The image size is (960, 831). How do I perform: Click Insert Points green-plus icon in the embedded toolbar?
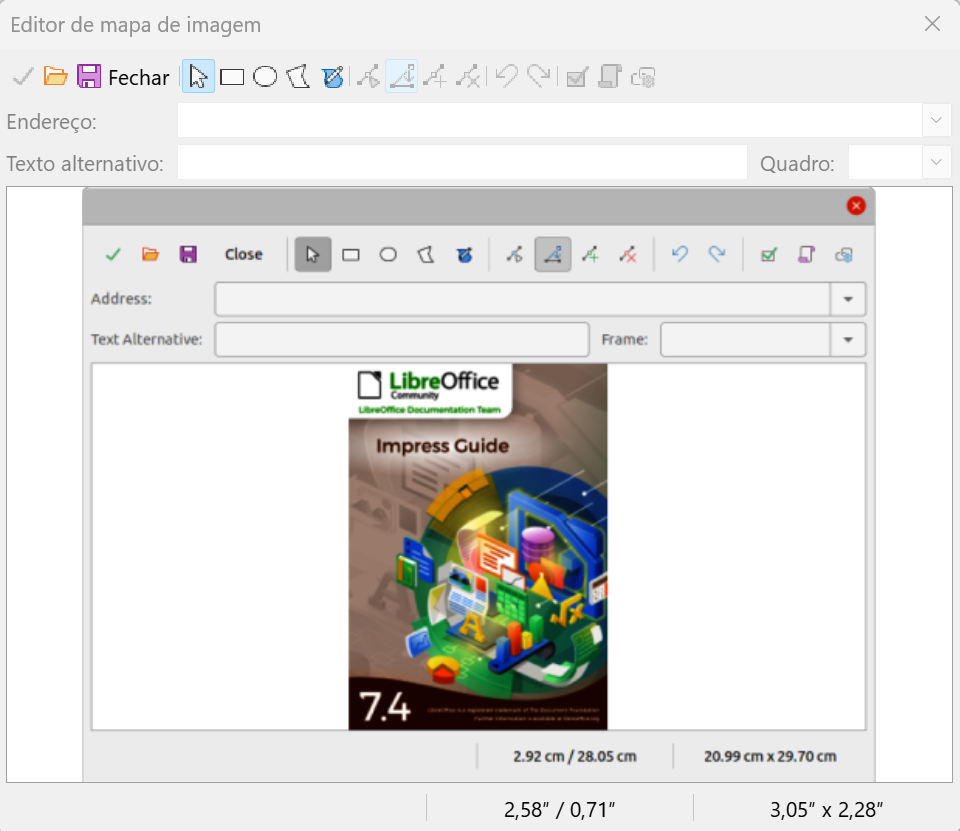590,254
